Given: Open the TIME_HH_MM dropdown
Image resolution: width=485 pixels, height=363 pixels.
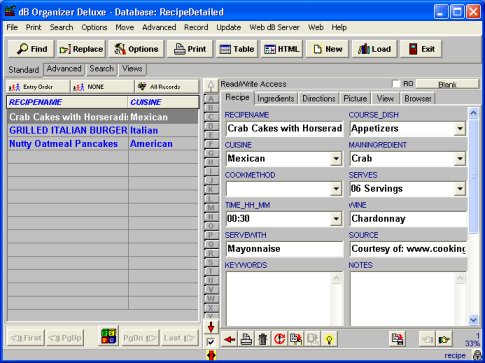Looking at the screenshot, I should 336,219.
